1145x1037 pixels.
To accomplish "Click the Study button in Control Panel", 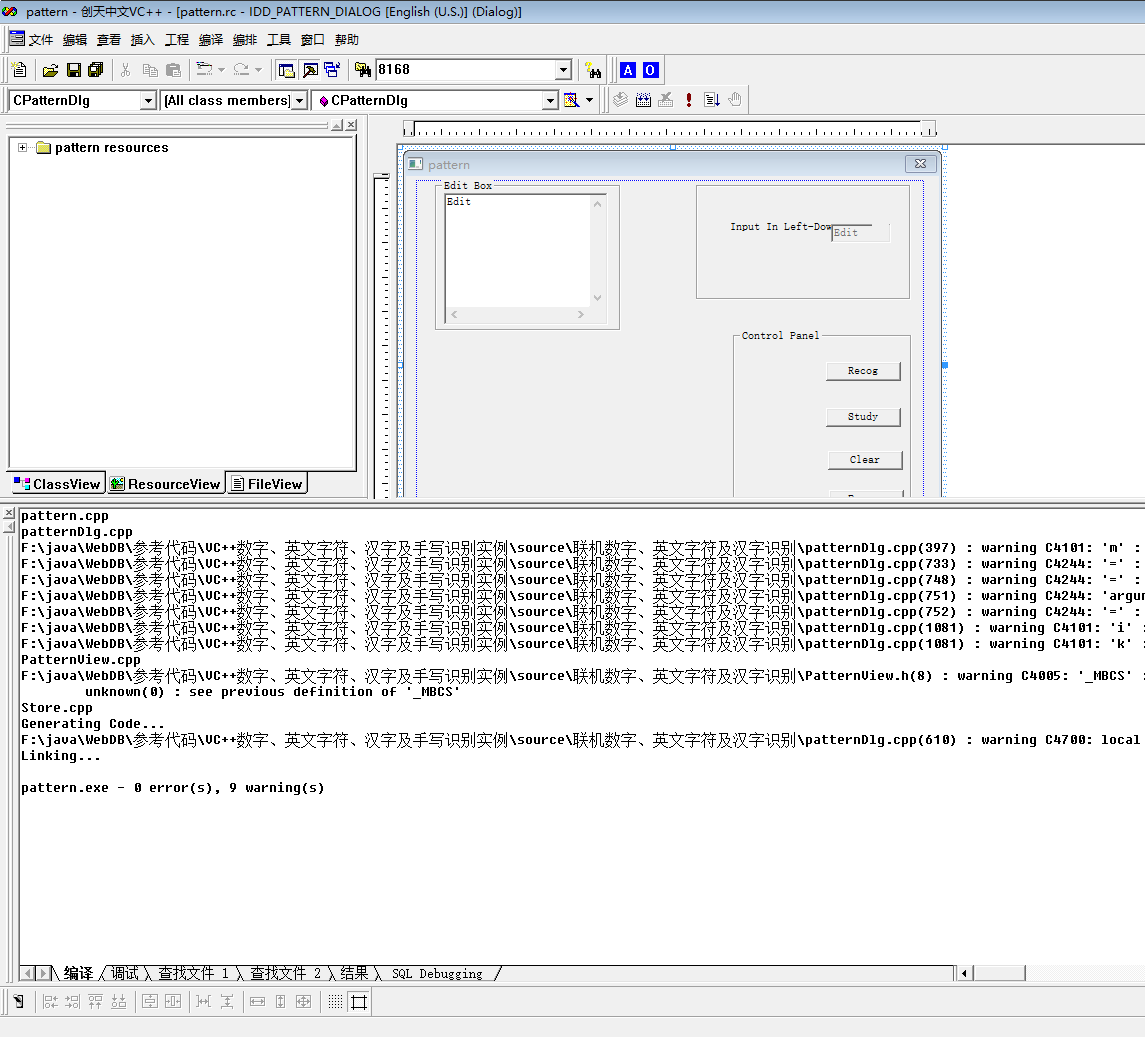I will coord(863,417).
